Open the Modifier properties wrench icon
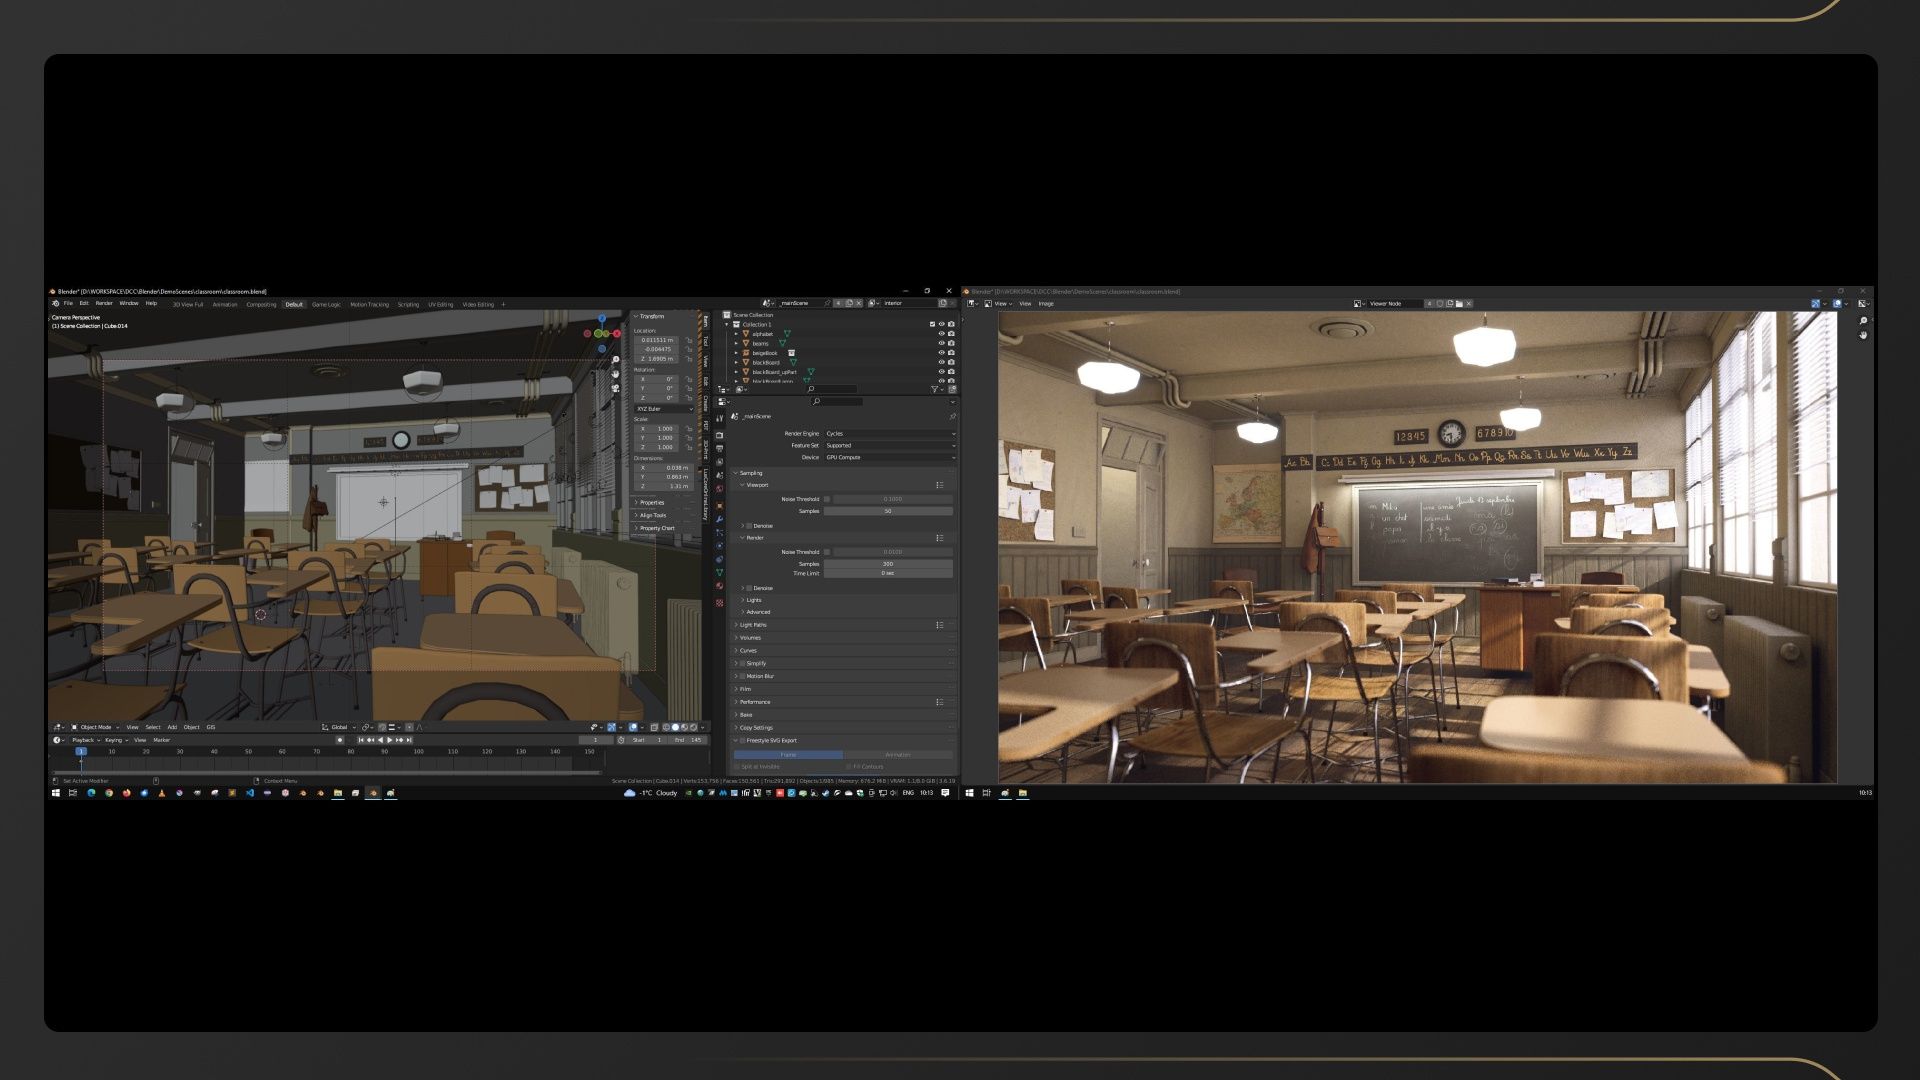 [719, 519]
